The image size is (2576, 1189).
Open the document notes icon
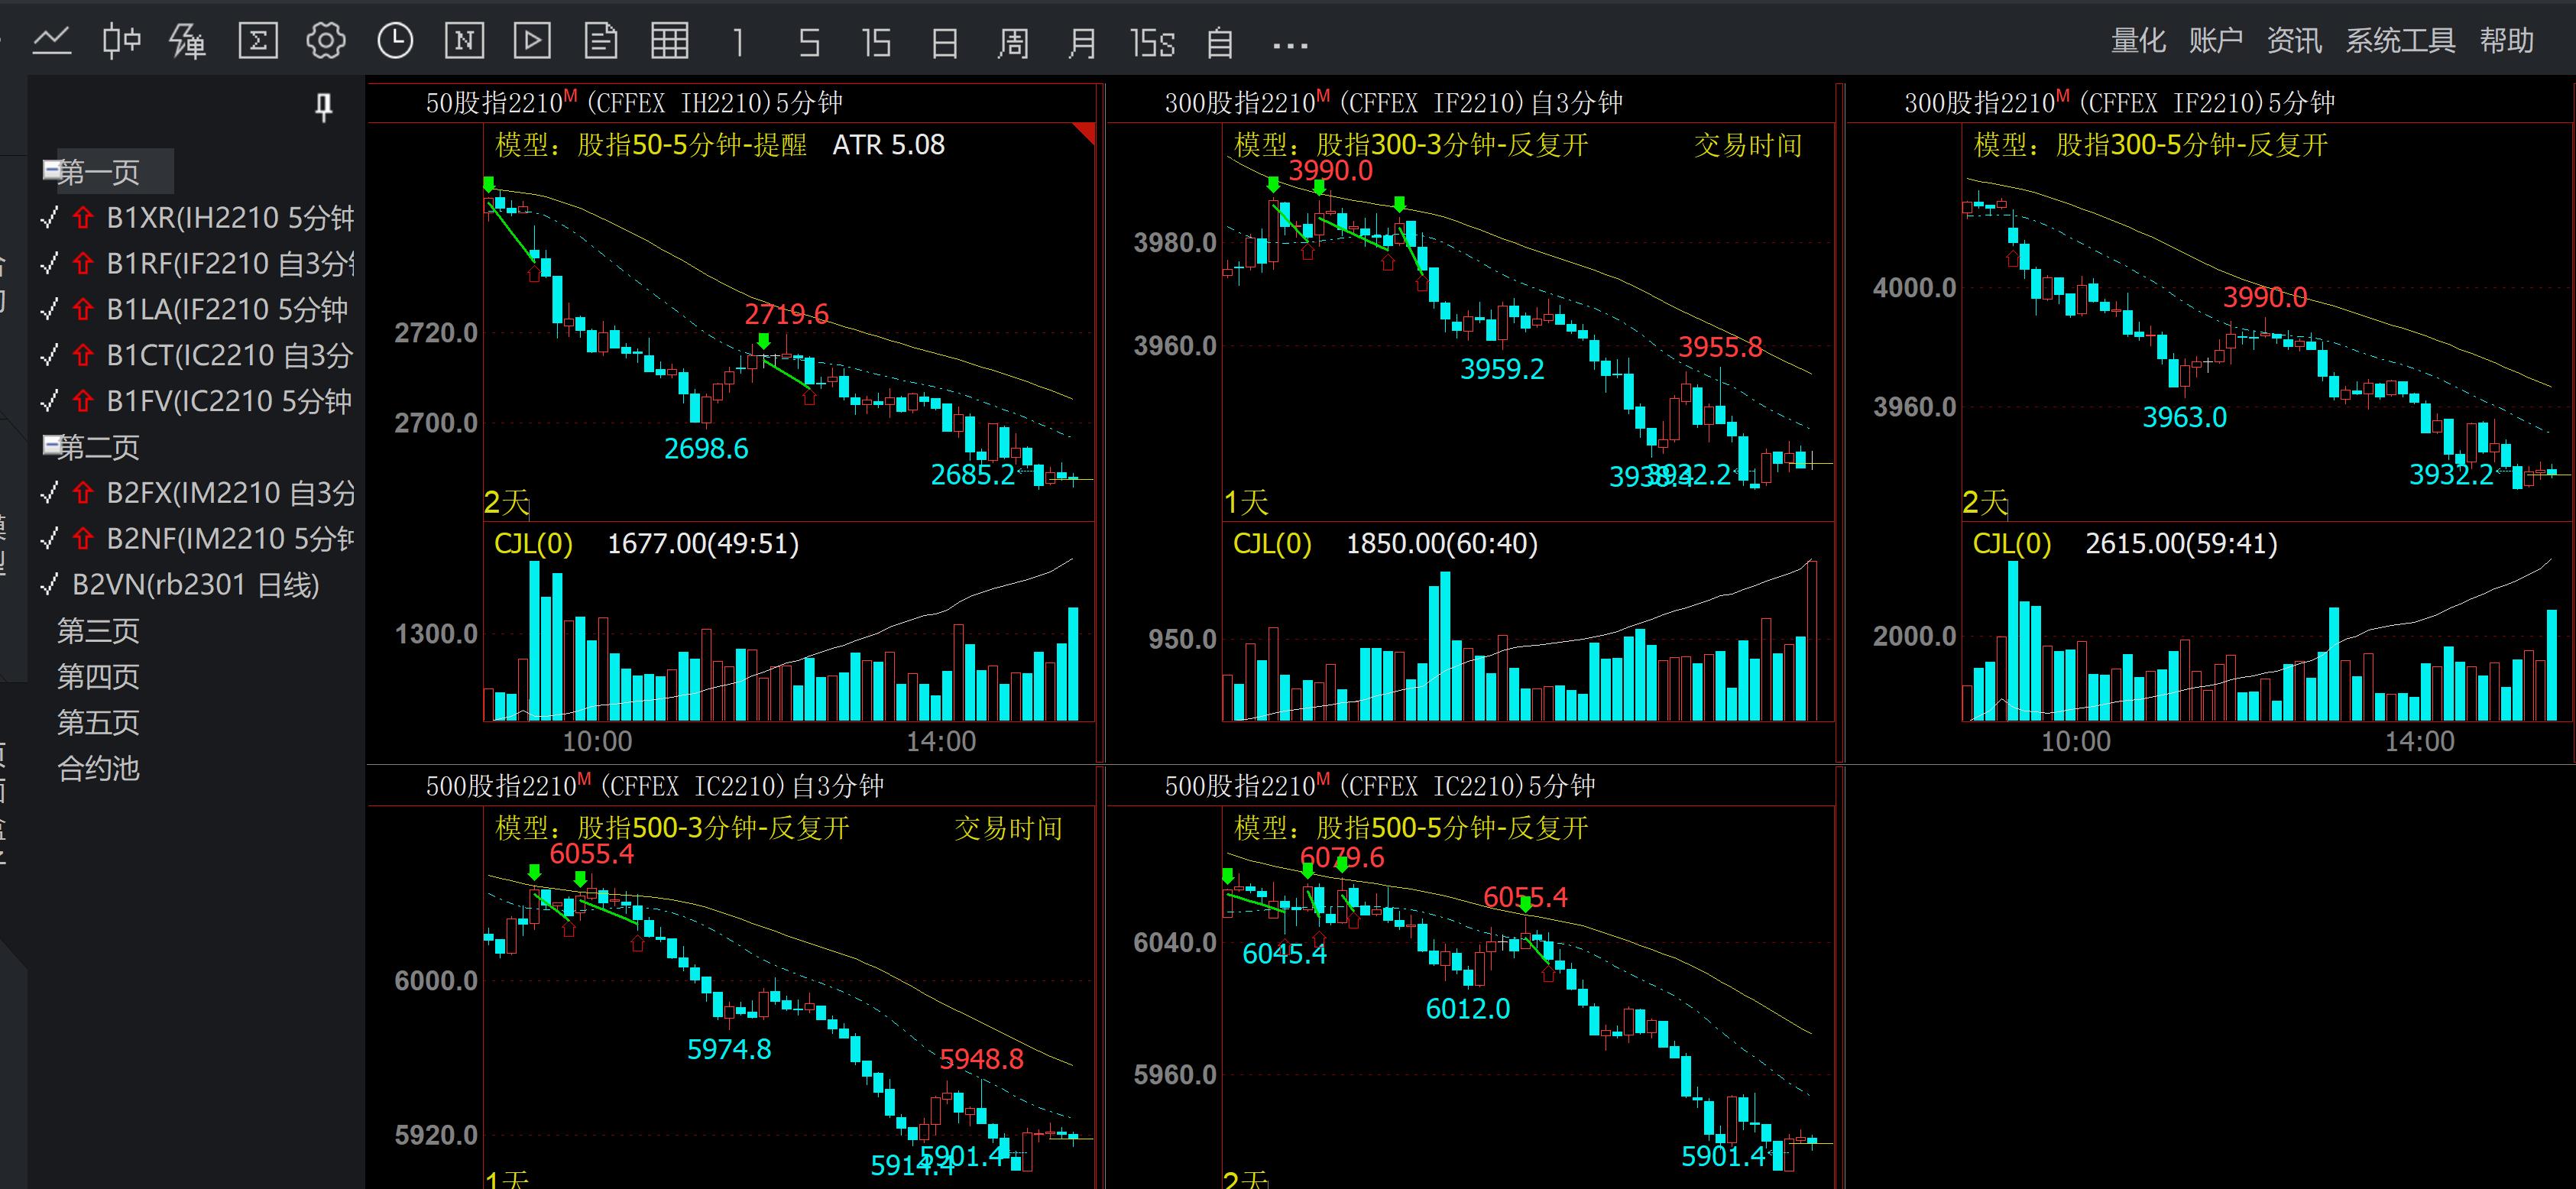600,41
